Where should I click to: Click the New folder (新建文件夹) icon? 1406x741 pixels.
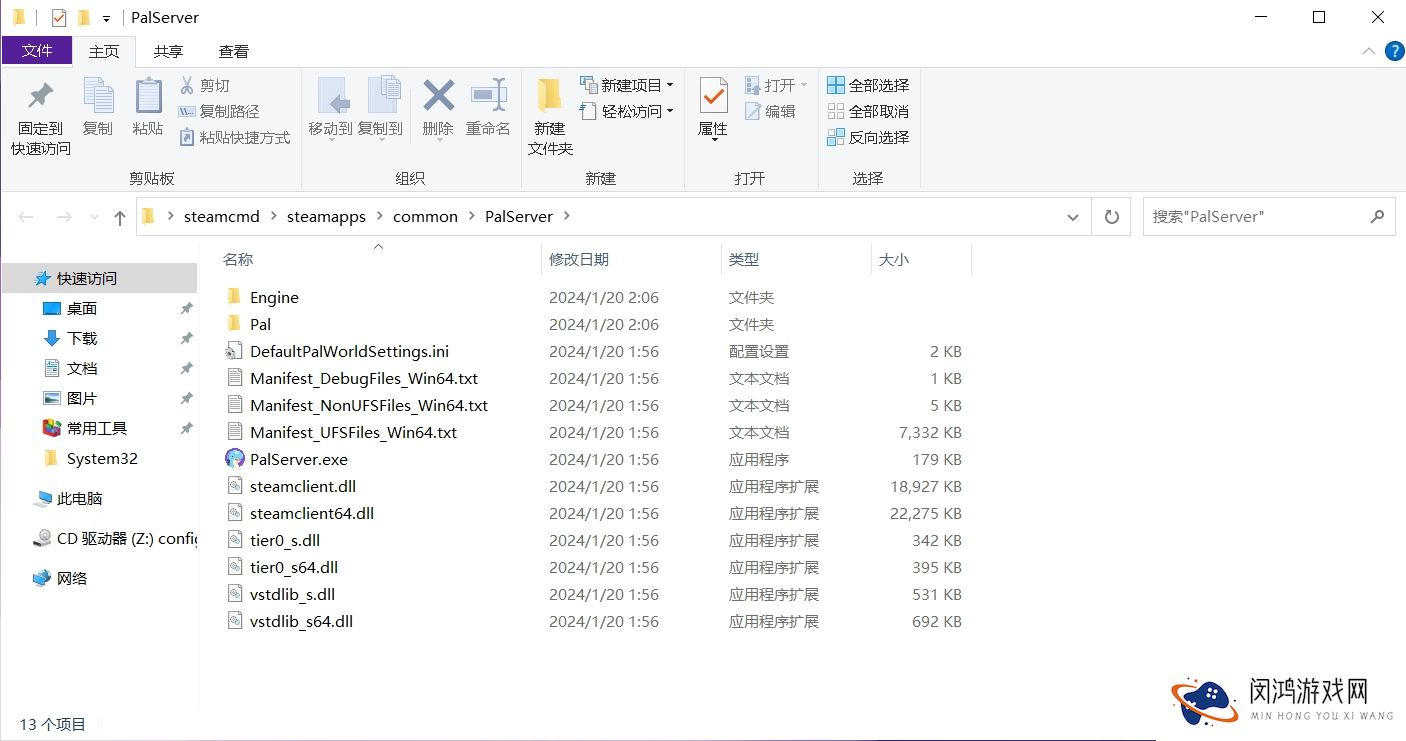549,96
